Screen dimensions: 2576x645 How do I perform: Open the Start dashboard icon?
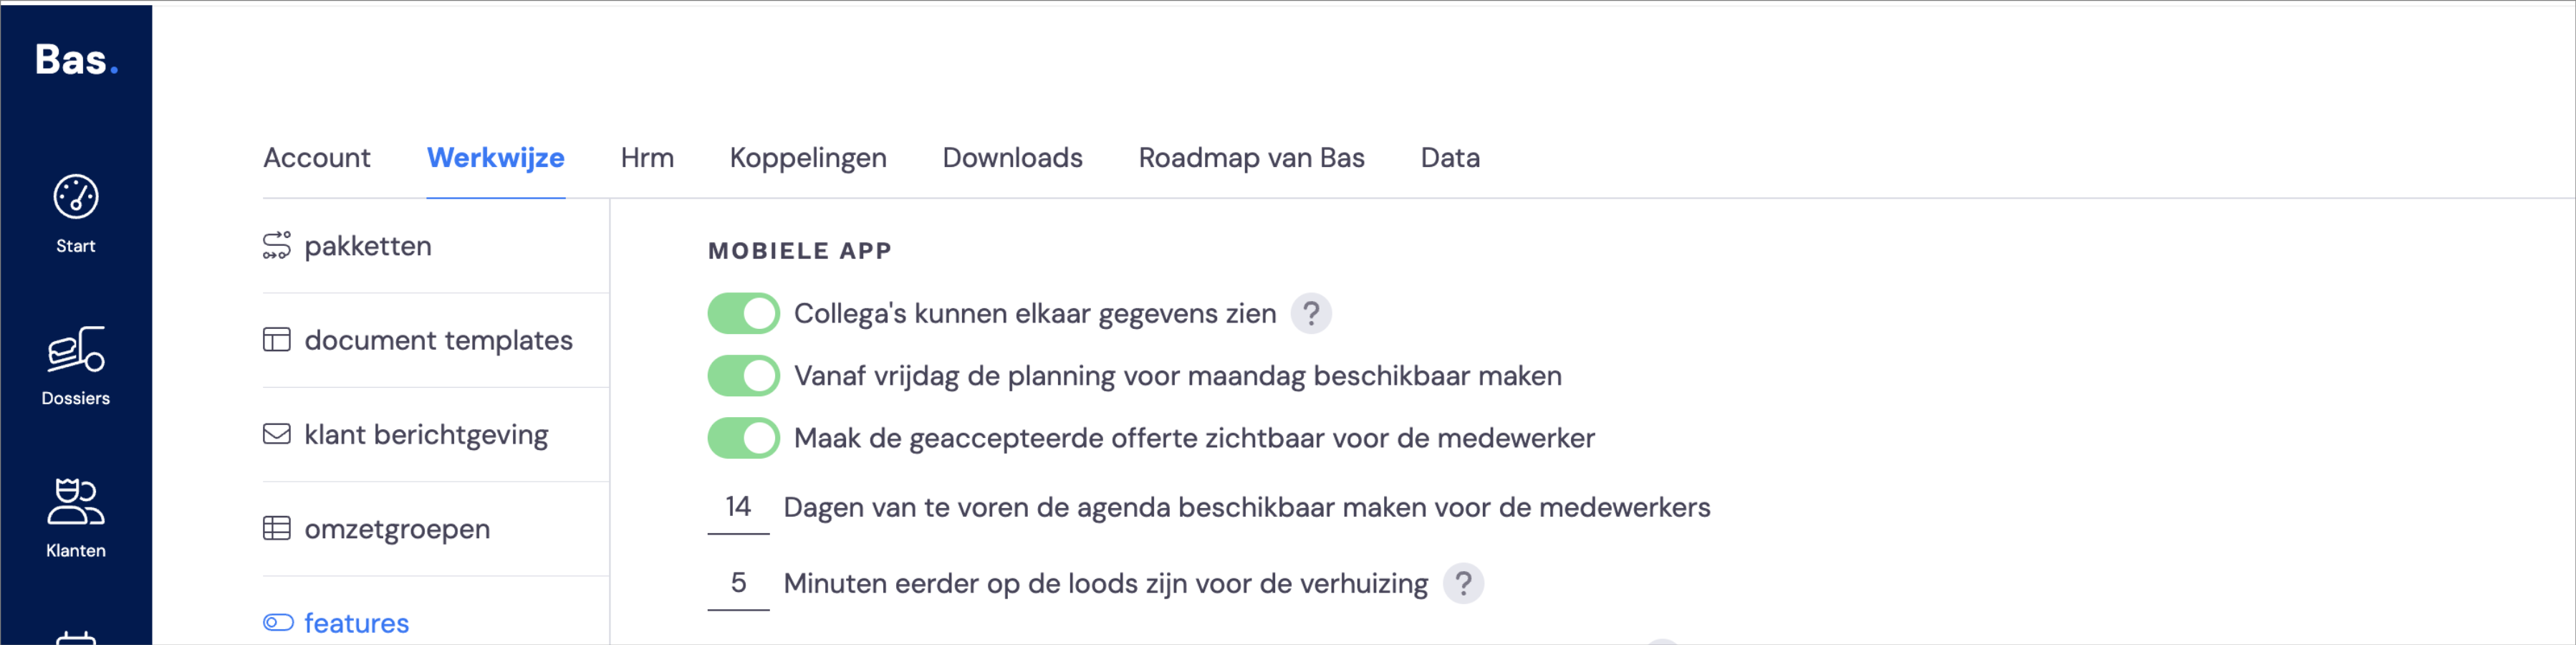pos(76,196)
